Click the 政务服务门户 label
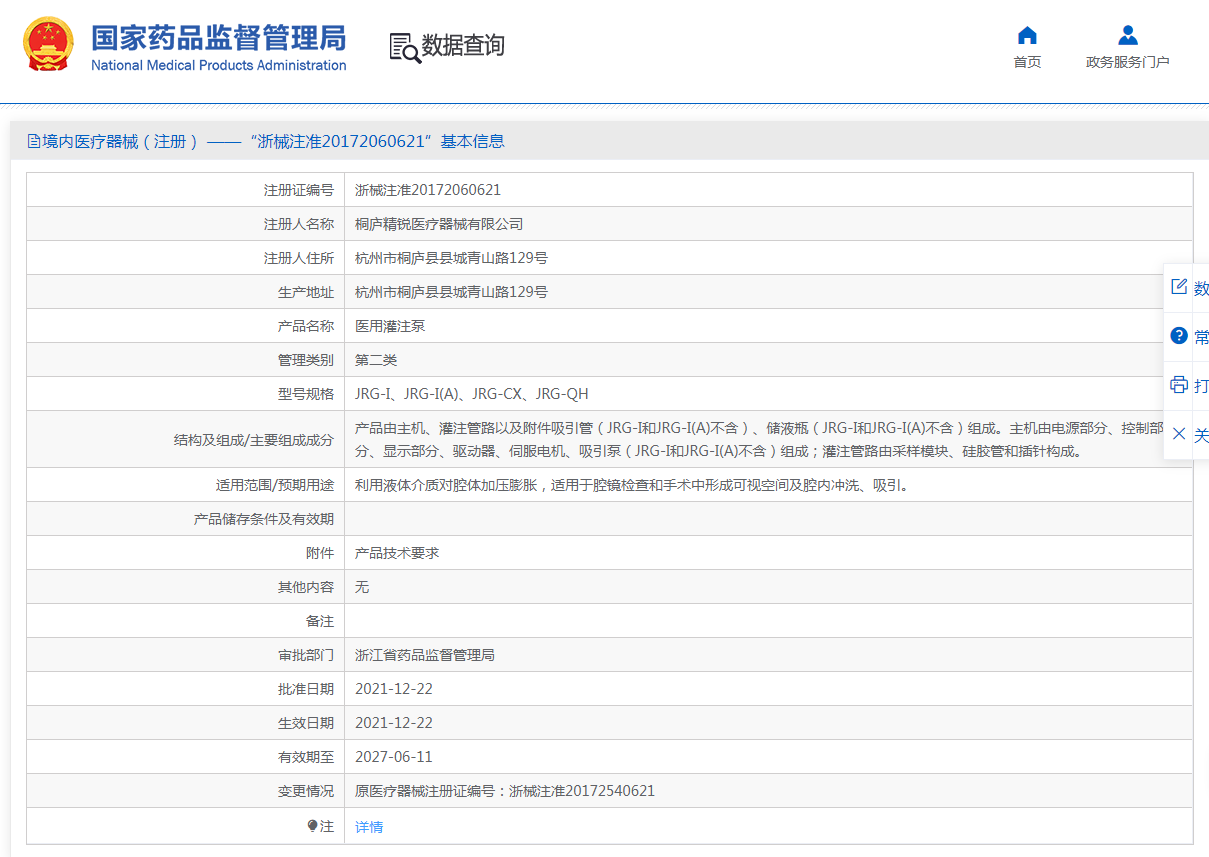Image resolution: width=1209 pixels, height=857 pixels. pyautogui.click(x=1128, y=62)
